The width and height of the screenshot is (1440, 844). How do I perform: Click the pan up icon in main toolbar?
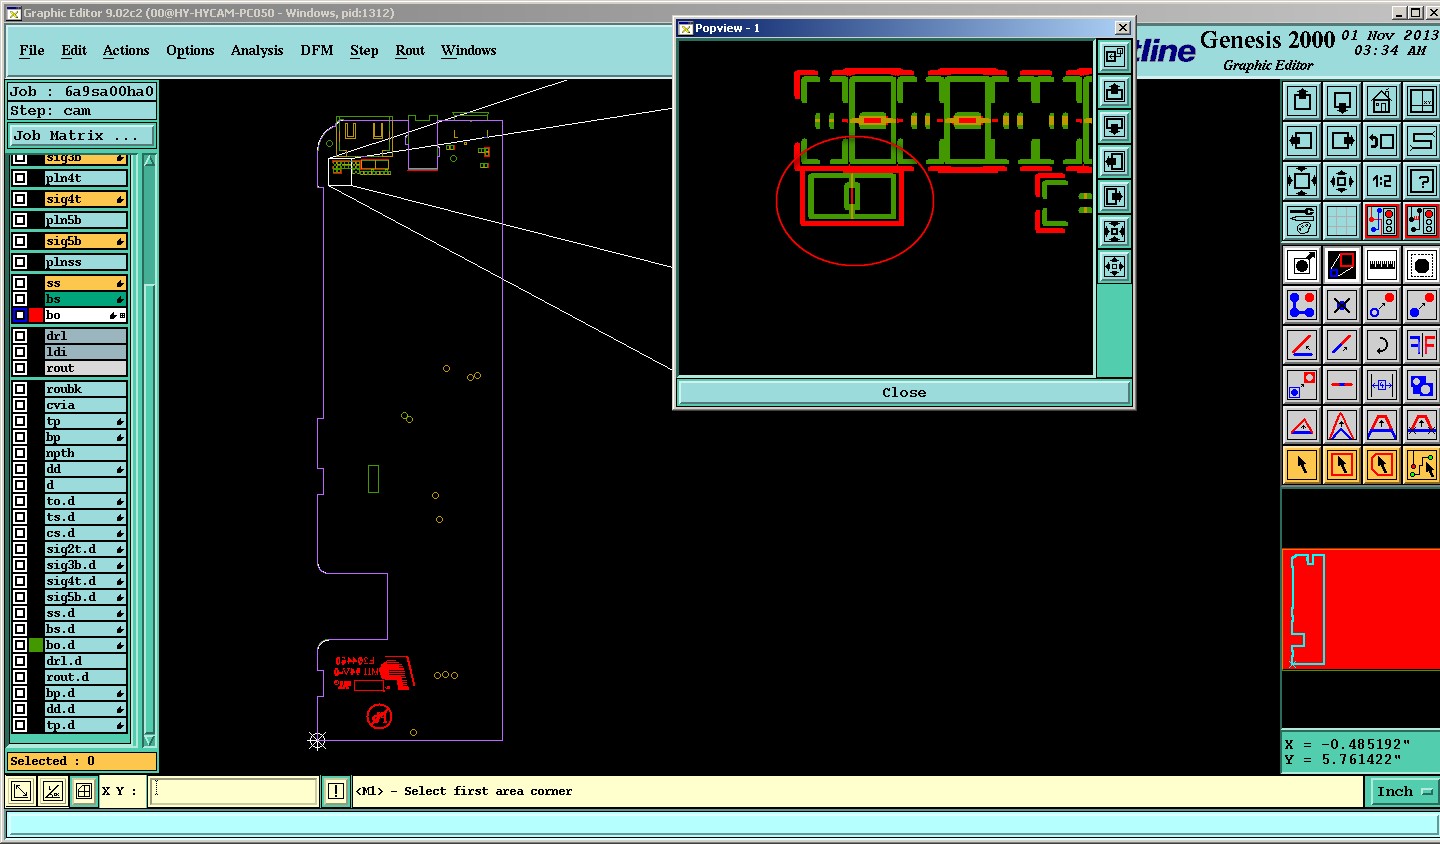[1302, 100]
